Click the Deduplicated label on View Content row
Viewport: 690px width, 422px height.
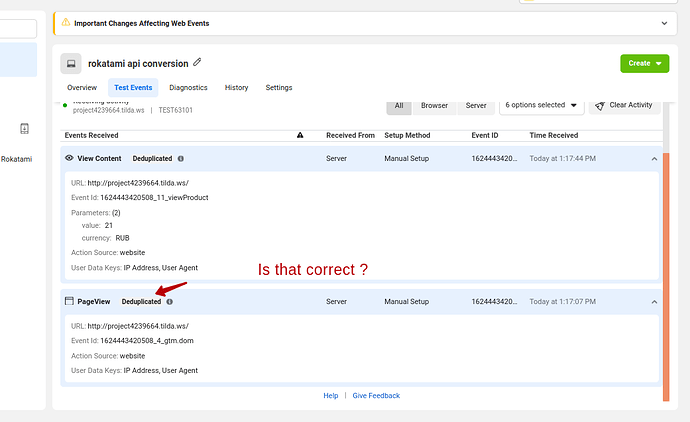(152, 158)
